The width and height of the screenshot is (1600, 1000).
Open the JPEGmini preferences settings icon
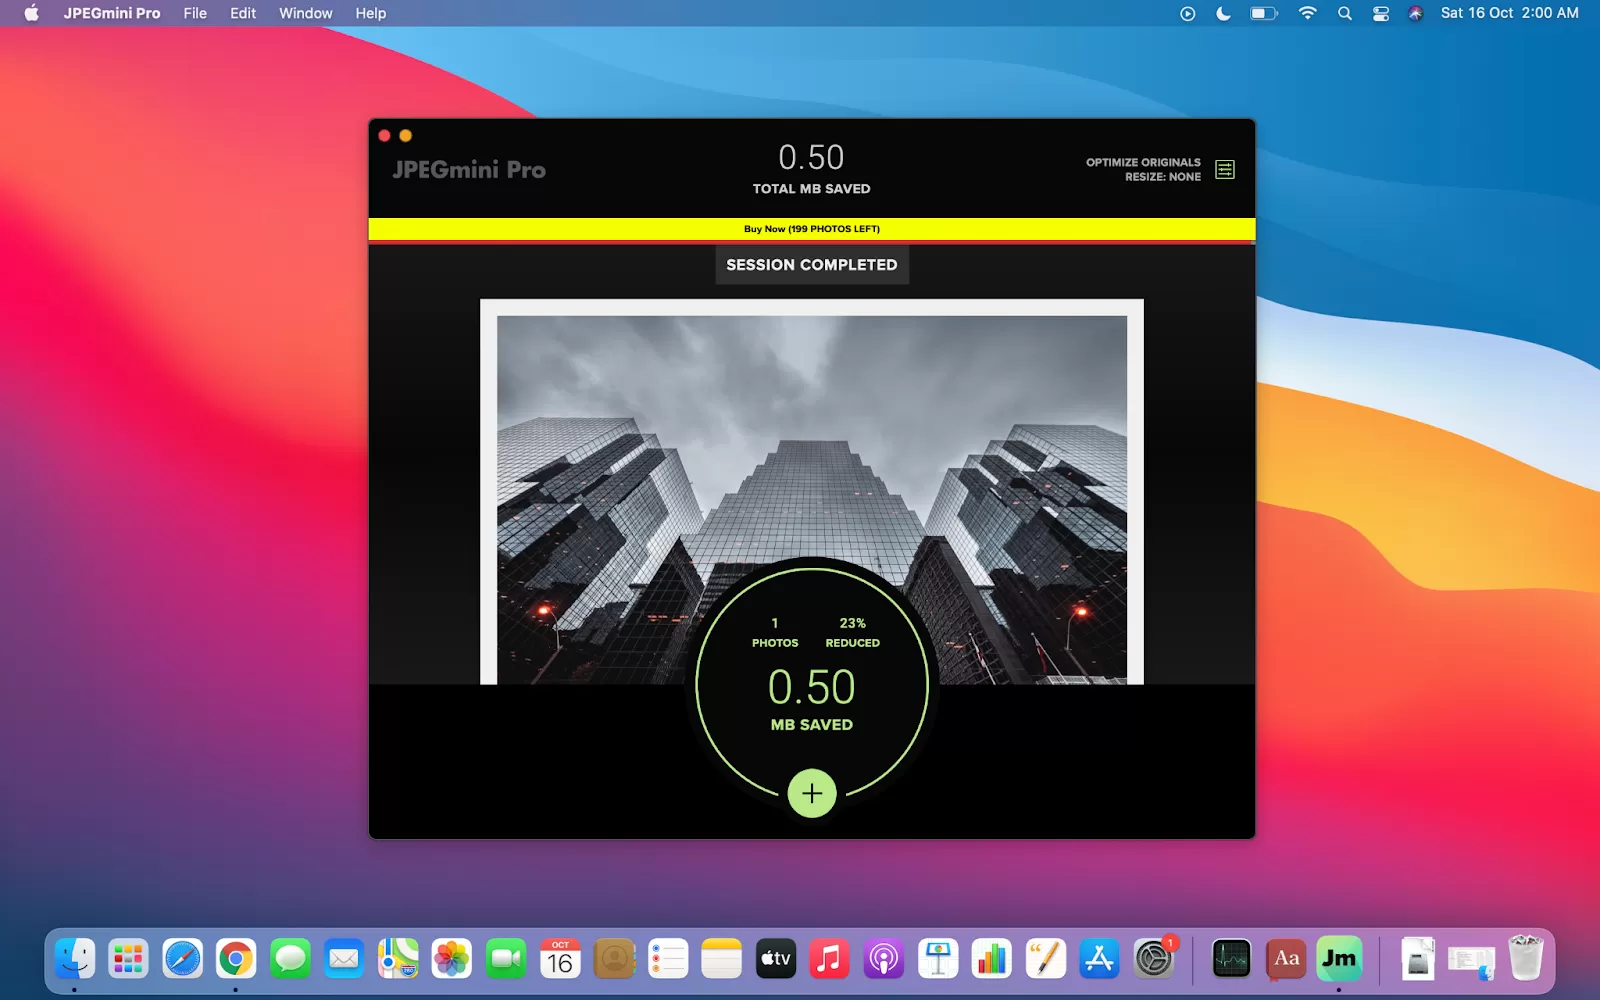(x=1224, y=170)
